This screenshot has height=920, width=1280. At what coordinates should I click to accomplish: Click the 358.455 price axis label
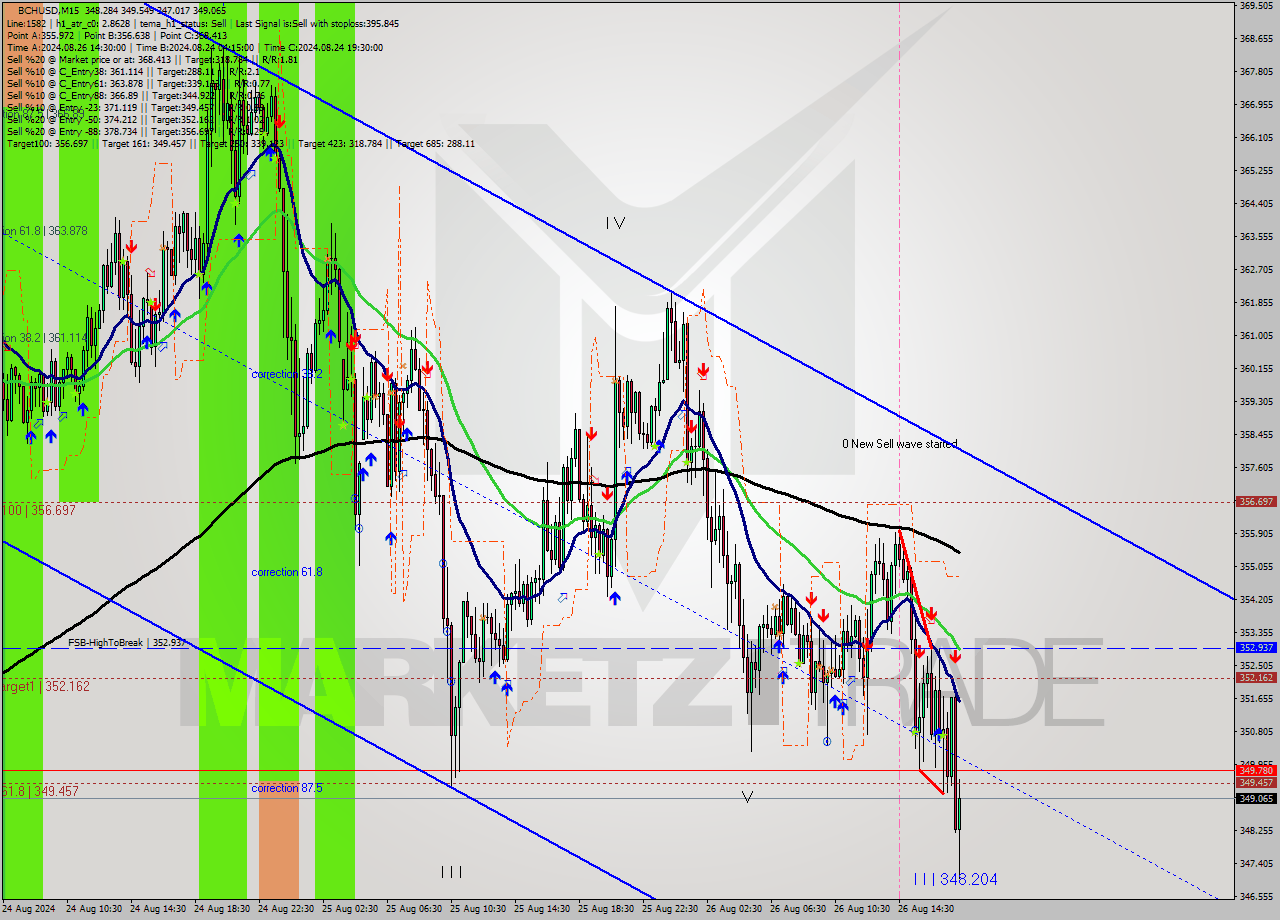(1256, 434)
